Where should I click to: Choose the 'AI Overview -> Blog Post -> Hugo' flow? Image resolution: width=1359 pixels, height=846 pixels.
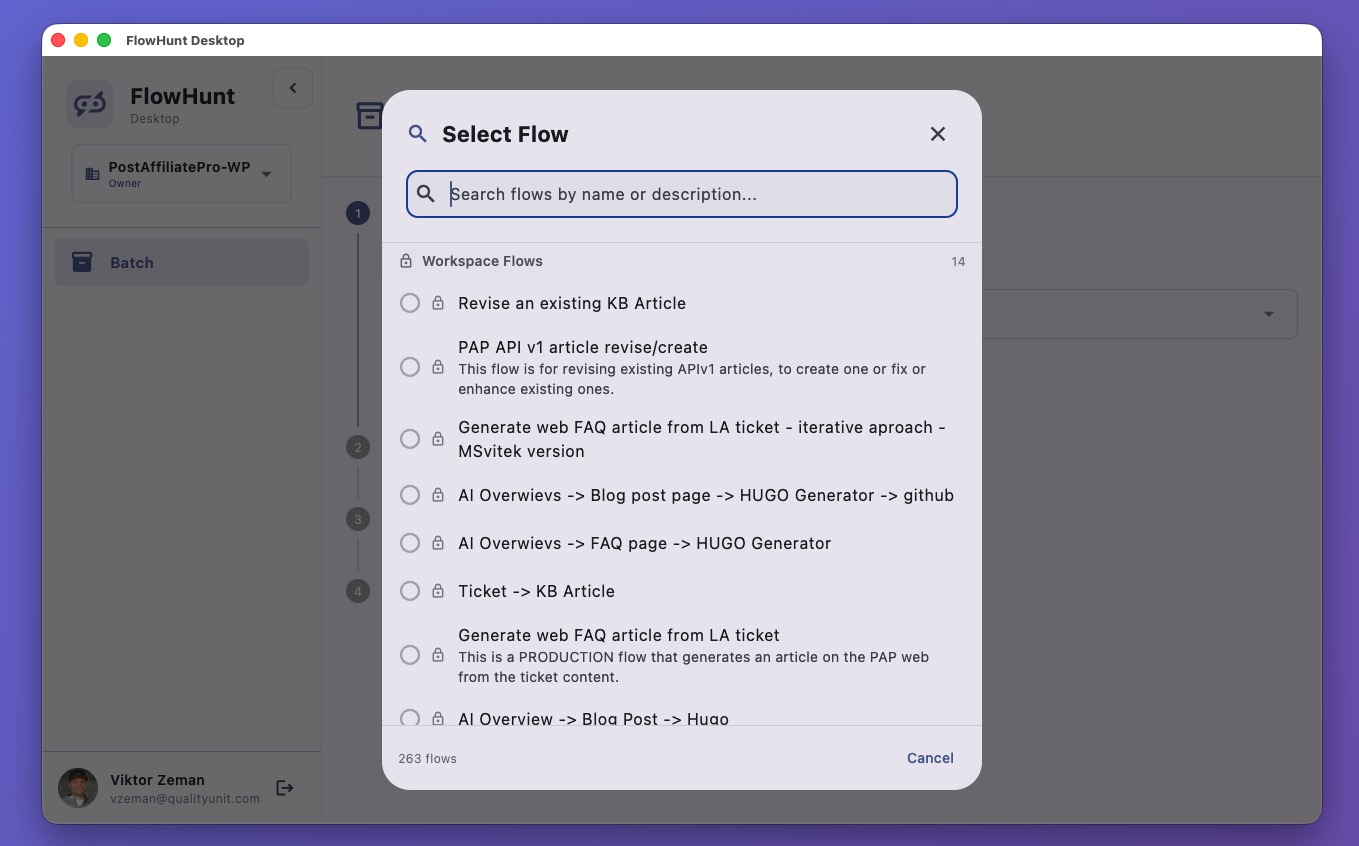click(x=593, y=719)
